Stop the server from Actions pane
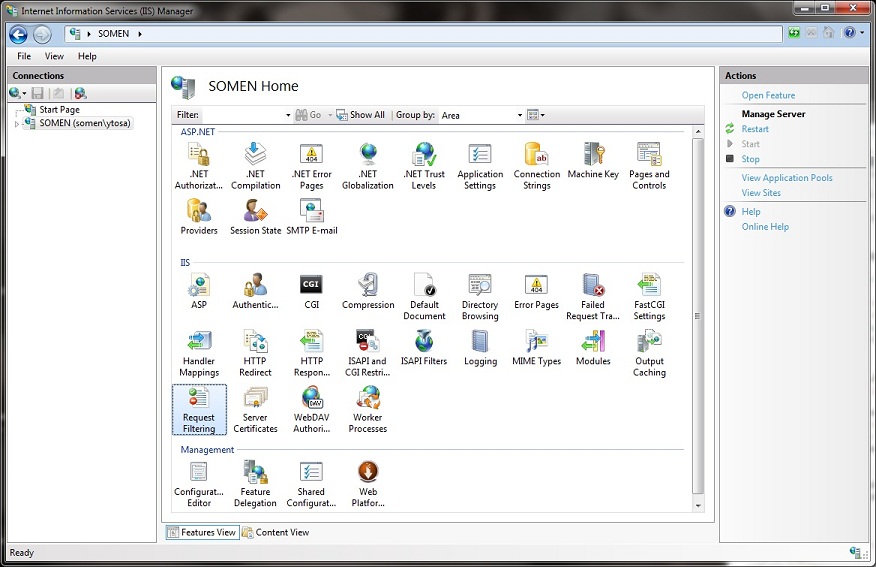The width and height of the screenshot is (876, 567). (x=750, y=159)
